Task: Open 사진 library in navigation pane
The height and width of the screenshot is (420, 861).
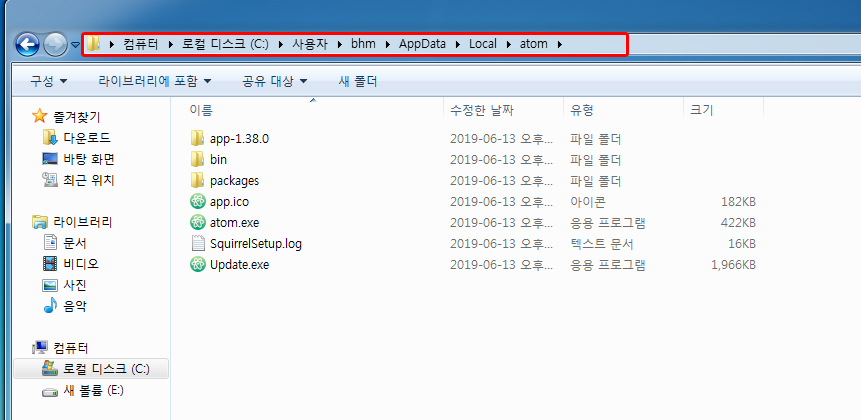Action: click(75, 285)
